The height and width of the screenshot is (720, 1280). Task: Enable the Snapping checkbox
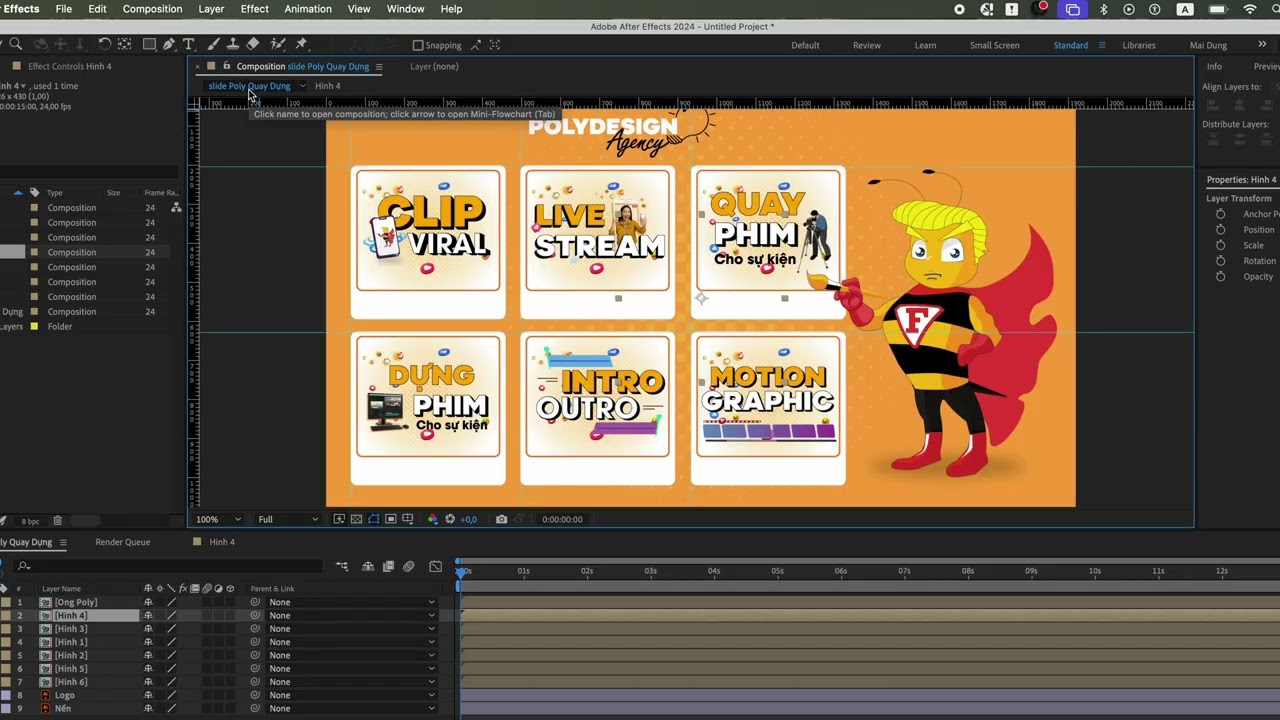[418, 45]
